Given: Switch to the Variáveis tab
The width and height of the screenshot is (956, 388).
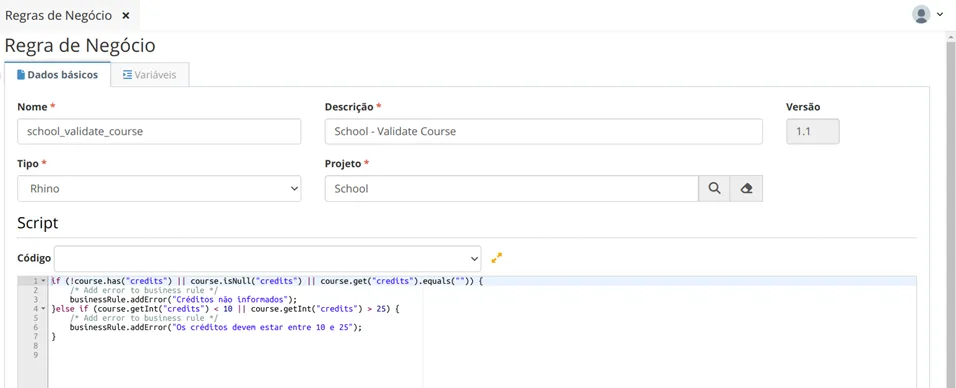Looking at the screenshot, I should 149,75.
